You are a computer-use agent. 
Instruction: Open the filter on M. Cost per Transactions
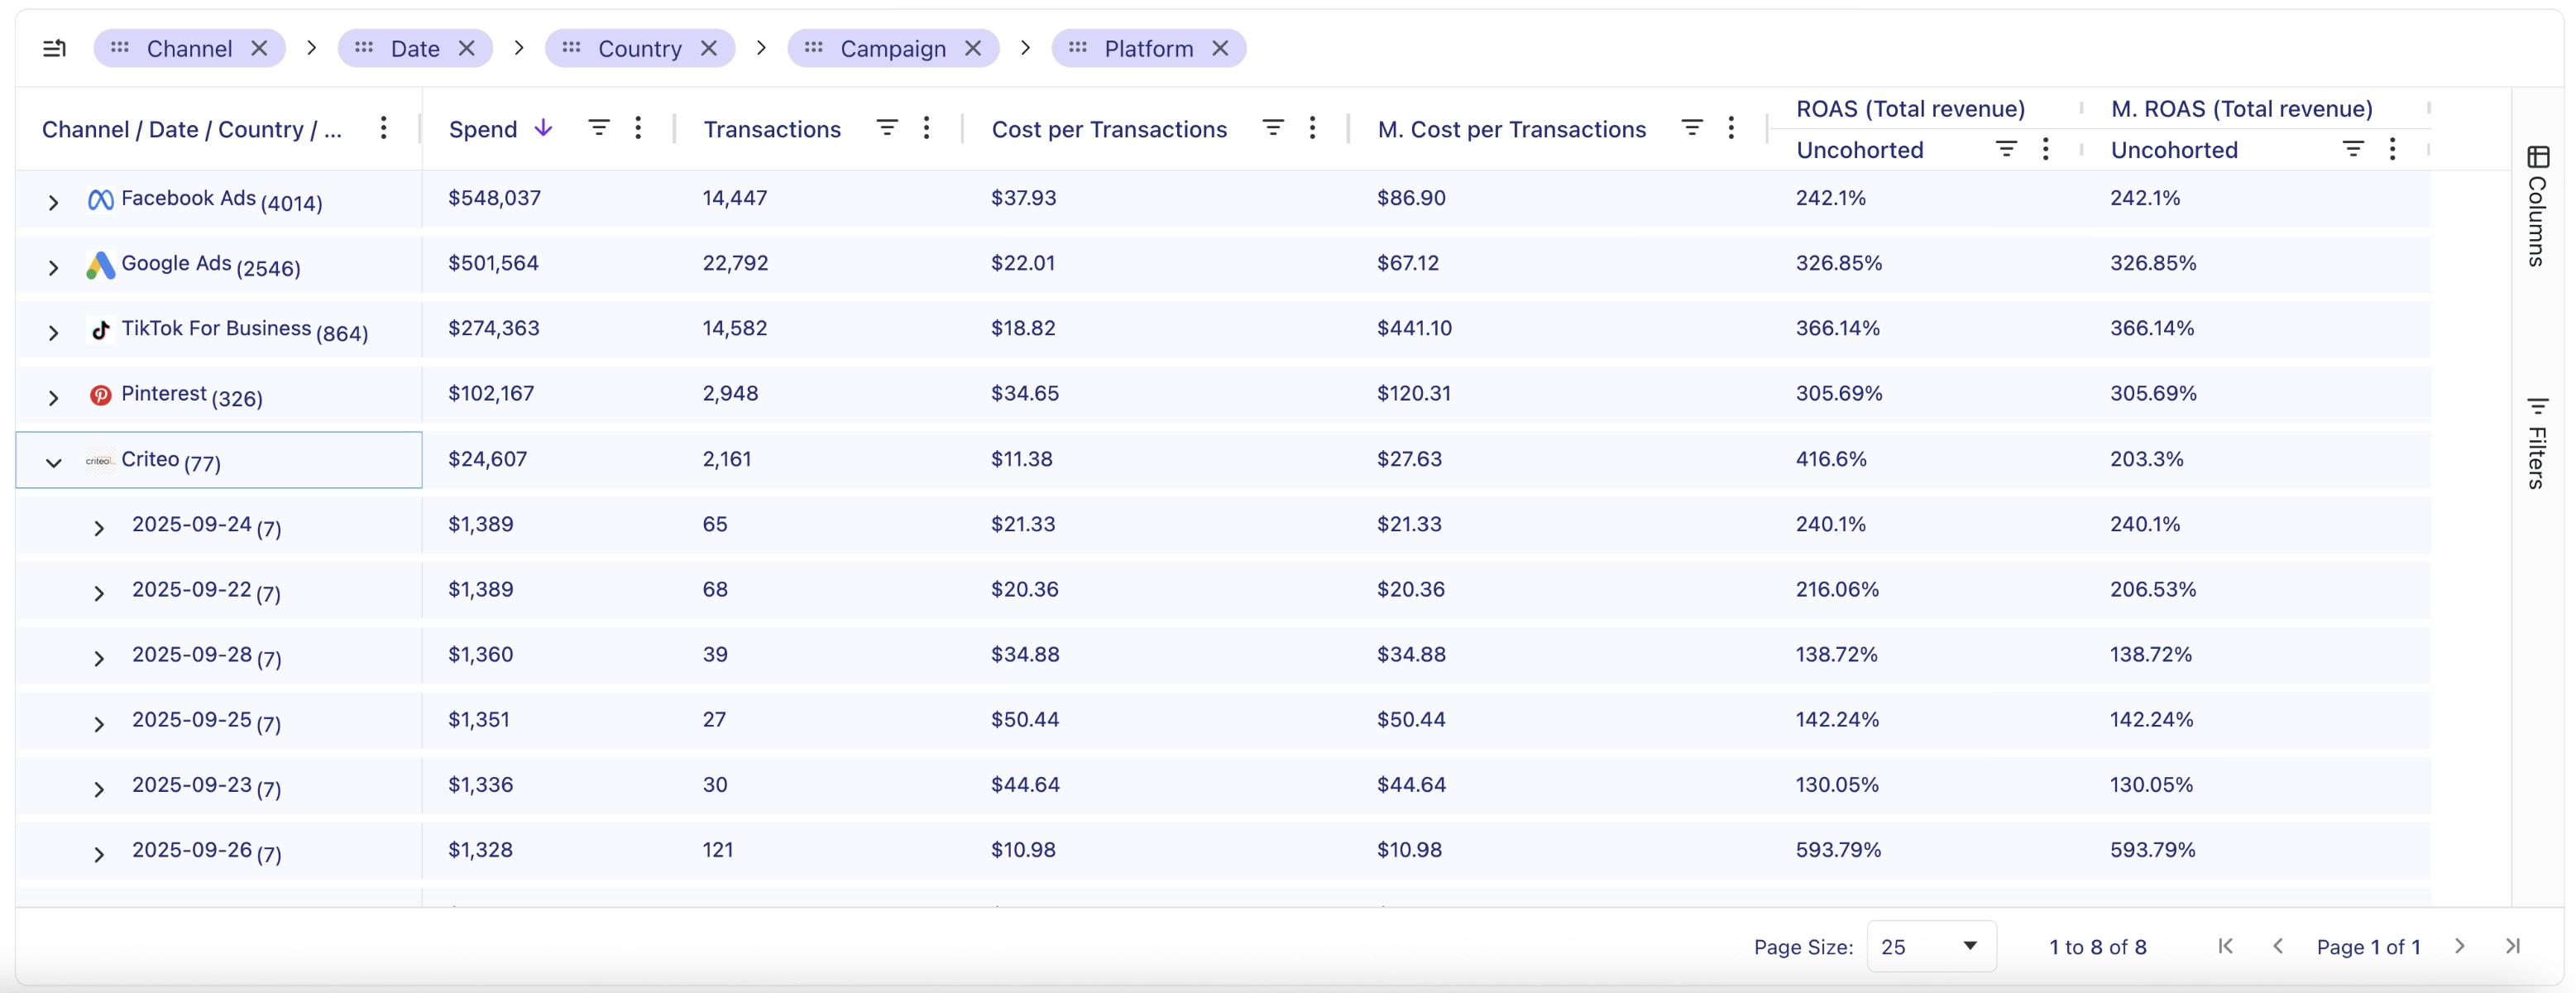(1691, 127)
